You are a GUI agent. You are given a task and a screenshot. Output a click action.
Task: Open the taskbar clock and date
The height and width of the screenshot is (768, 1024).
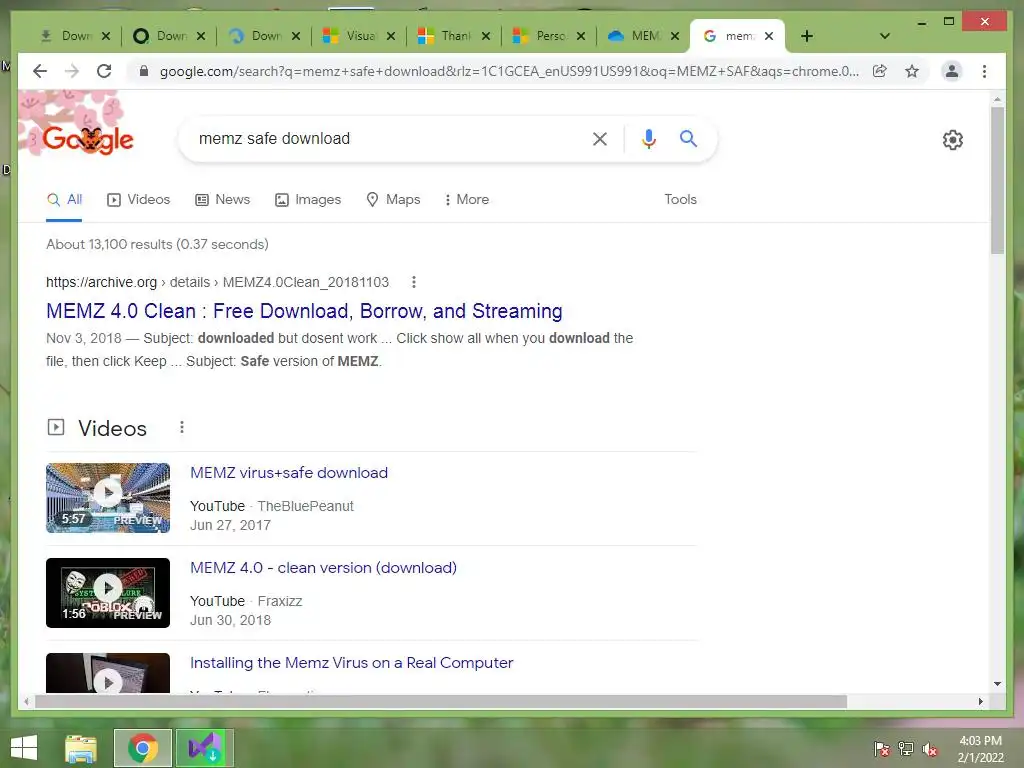tap(980, 749)
